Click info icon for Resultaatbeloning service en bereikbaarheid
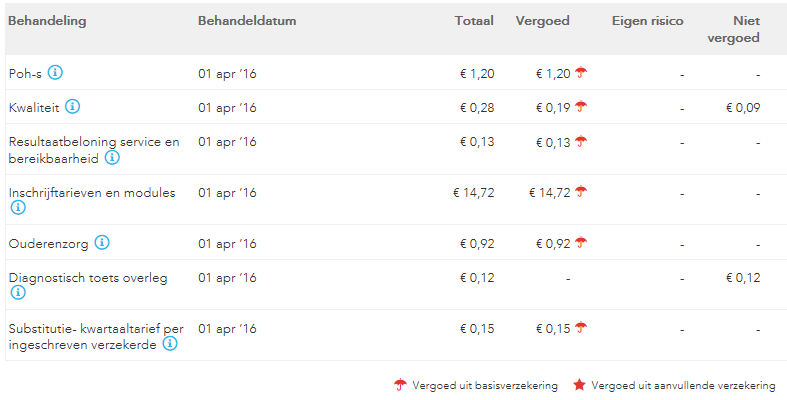The image size is (787, 400). (112, 157)
